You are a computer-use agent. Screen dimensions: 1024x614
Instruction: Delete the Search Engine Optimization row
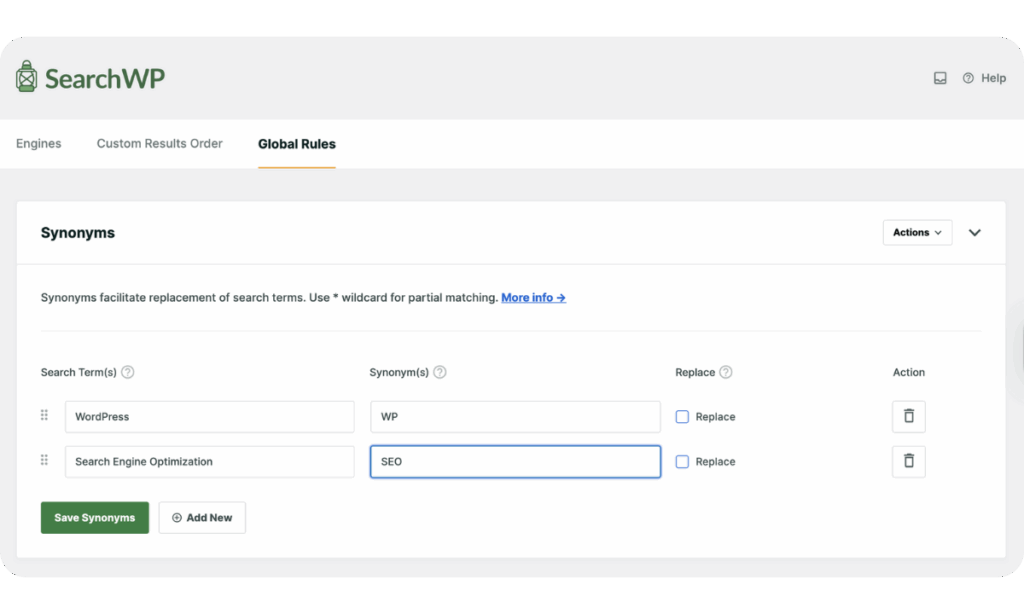908,462
